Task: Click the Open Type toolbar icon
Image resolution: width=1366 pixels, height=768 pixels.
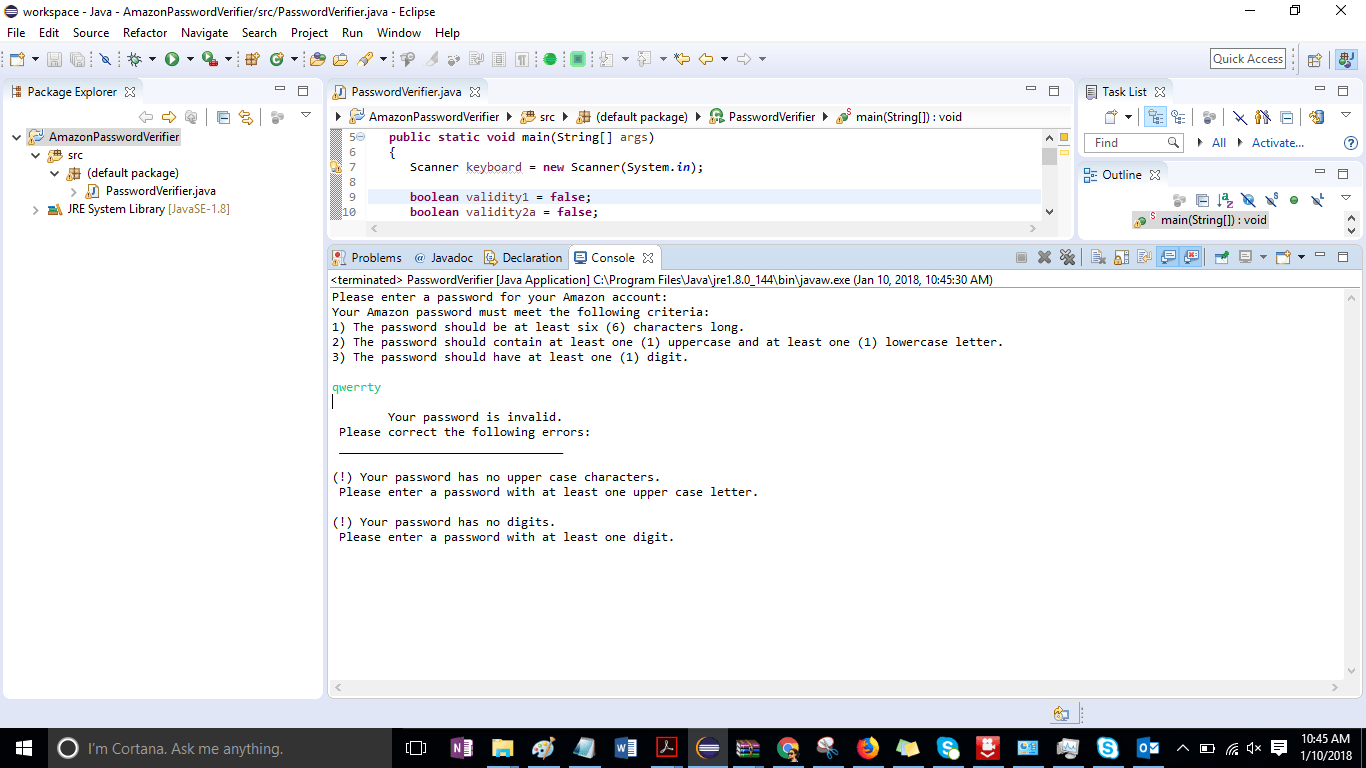Action: click(318, 60)
